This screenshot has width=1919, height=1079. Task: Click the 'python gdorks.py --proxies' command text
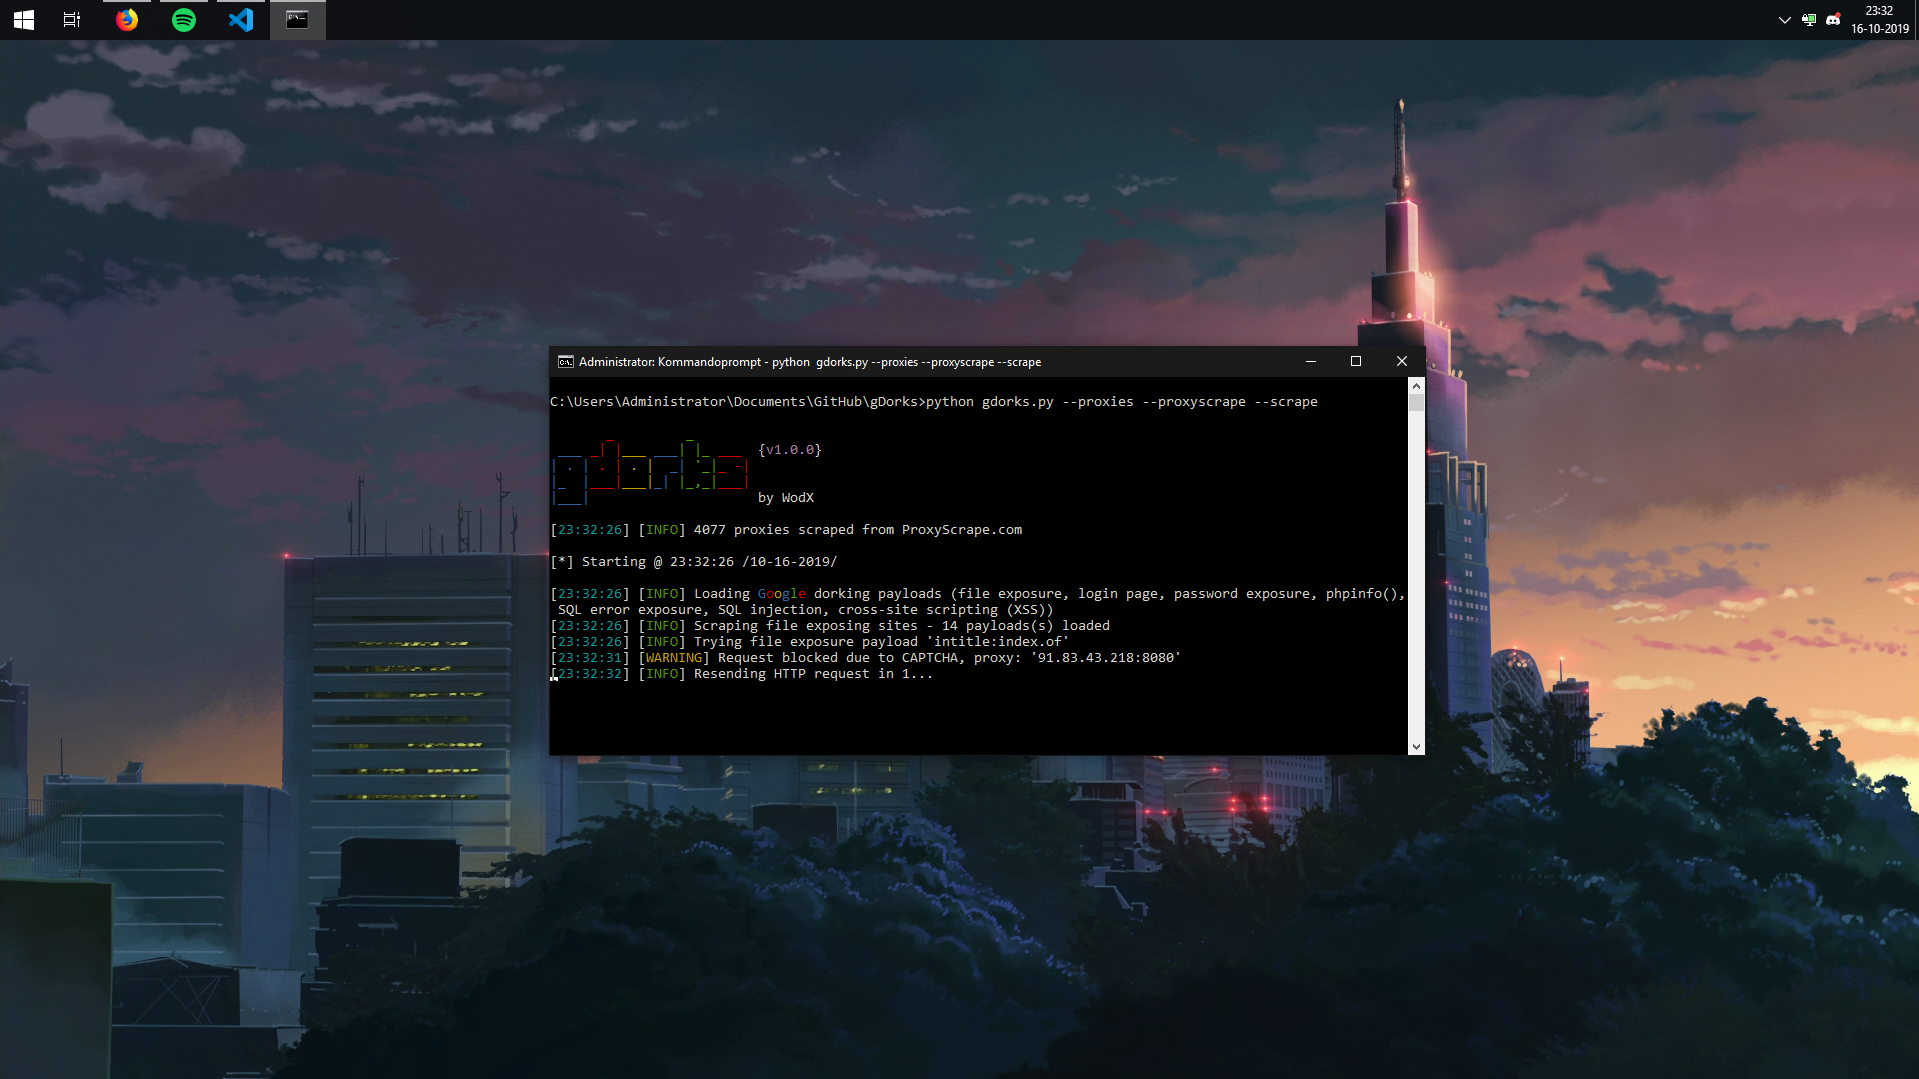tap(1030, 402)
